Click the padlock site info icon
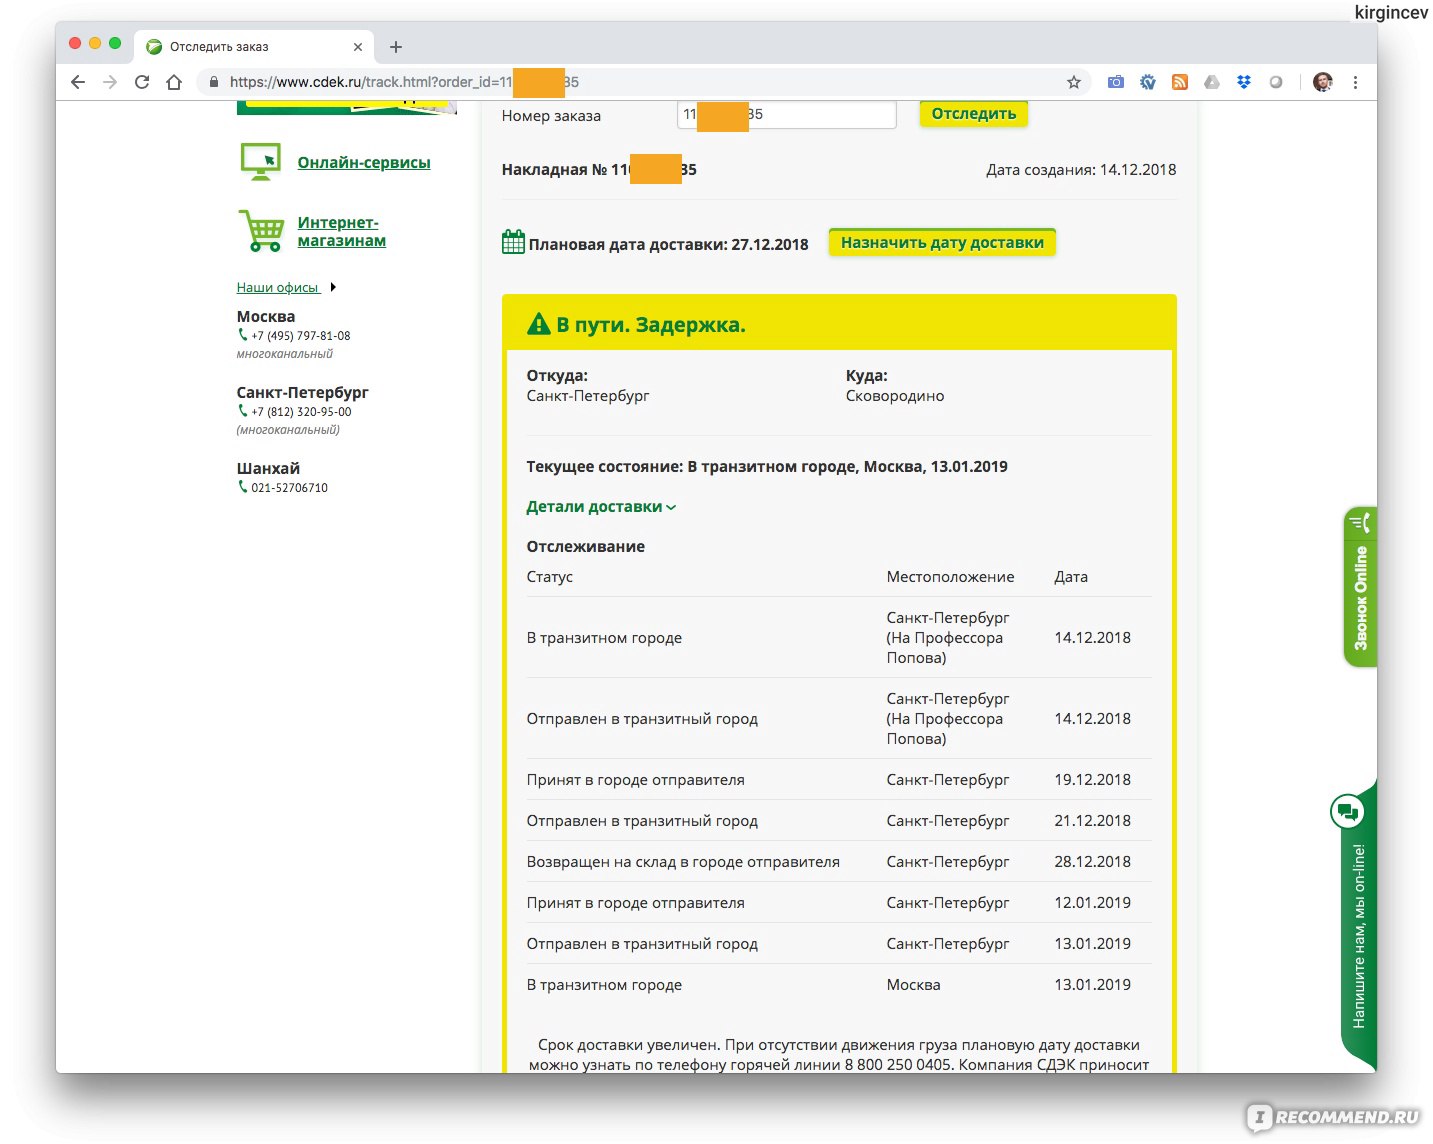Viewport: 1433px width, 1144px height. tap(213, 82)
